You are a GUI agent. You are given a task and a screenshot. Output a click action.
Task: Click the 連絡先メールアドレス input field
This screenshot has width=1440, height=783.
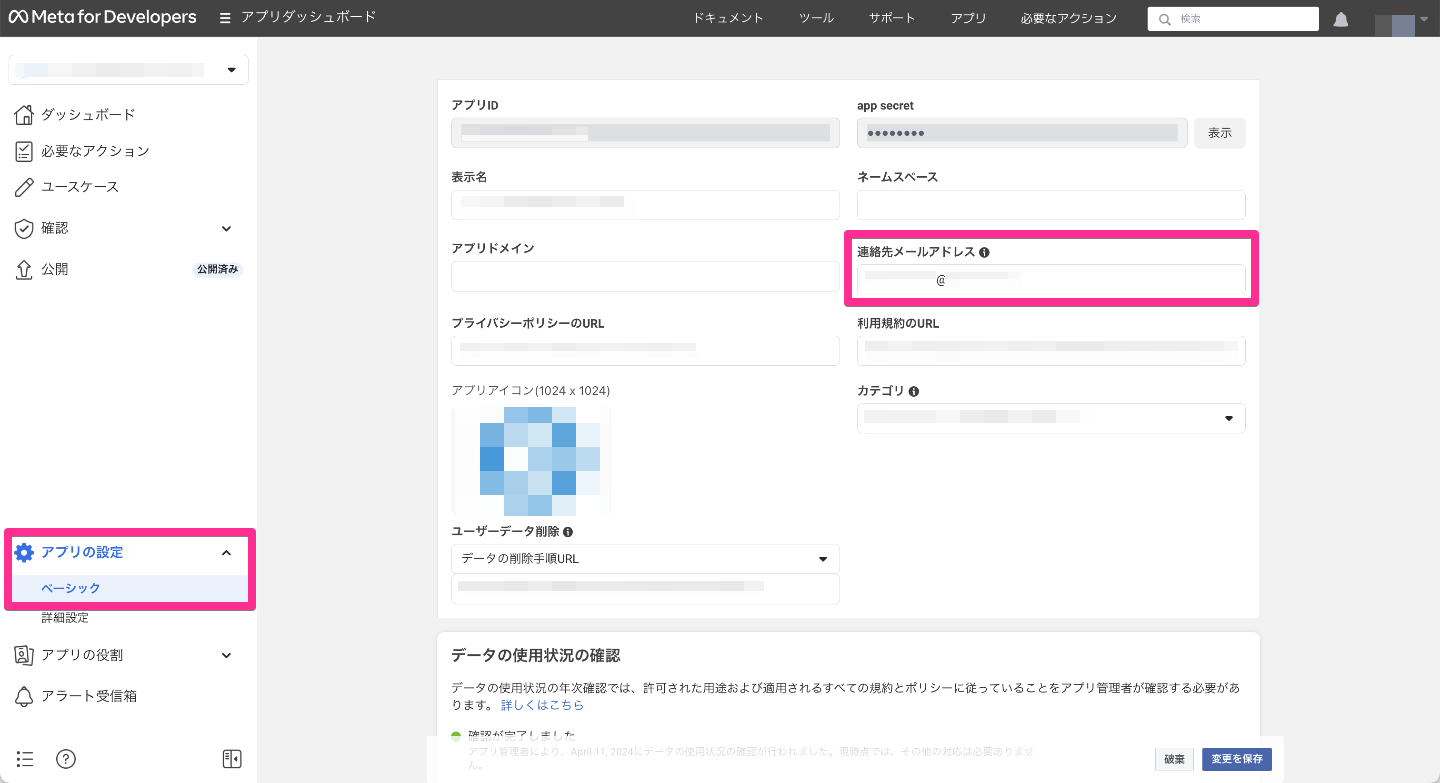tap(1051, 280)
